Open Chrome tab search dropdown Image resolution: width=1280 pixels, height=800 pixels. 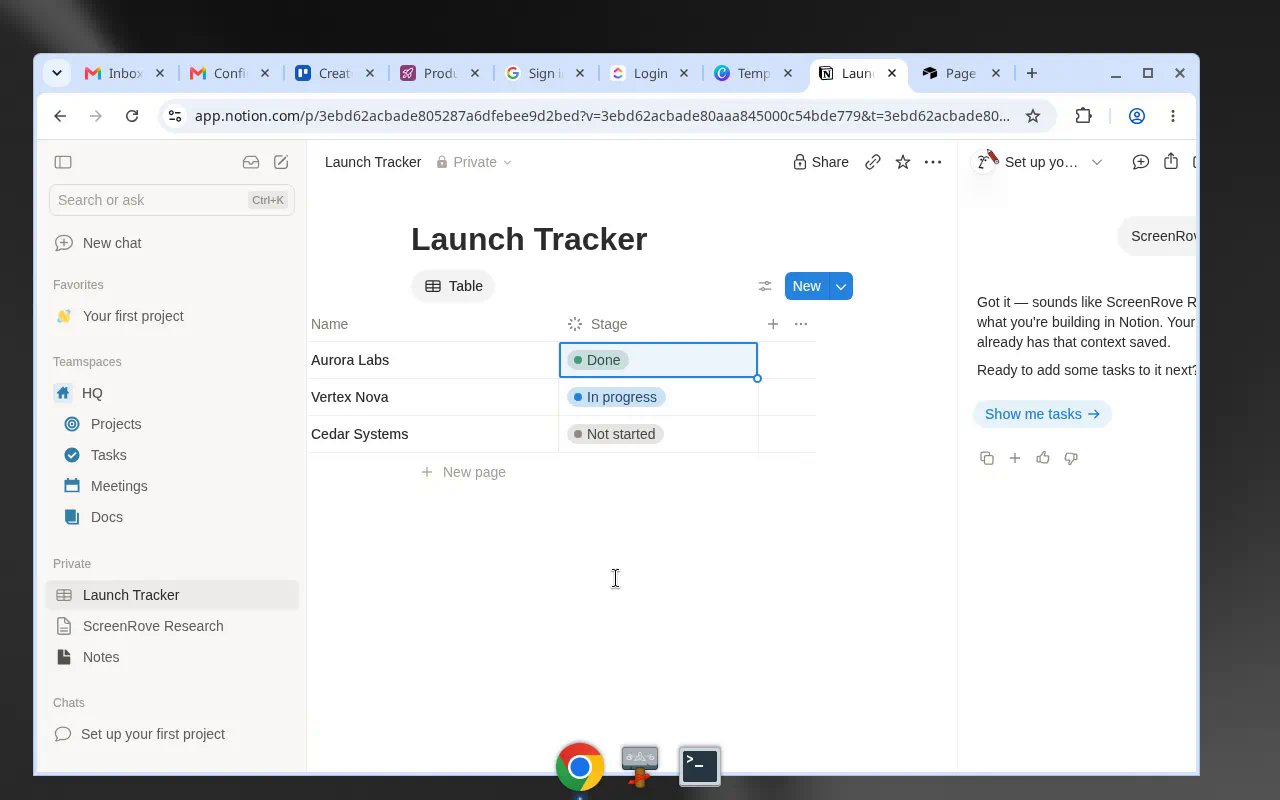click(57, 73)
